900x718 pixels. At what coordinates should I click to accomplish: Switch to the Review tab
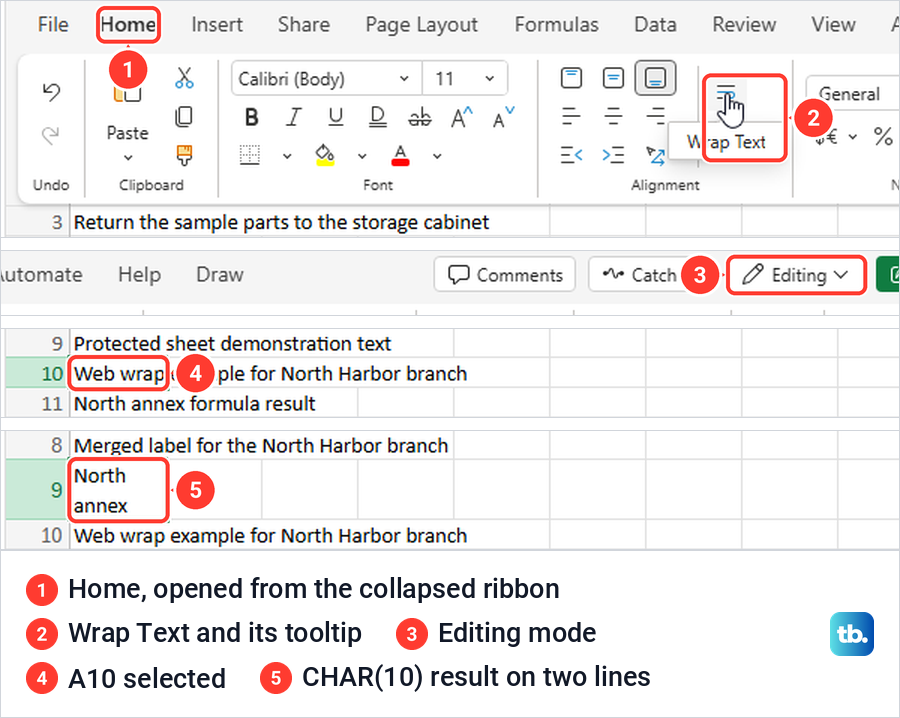click(x=744, y=25)
